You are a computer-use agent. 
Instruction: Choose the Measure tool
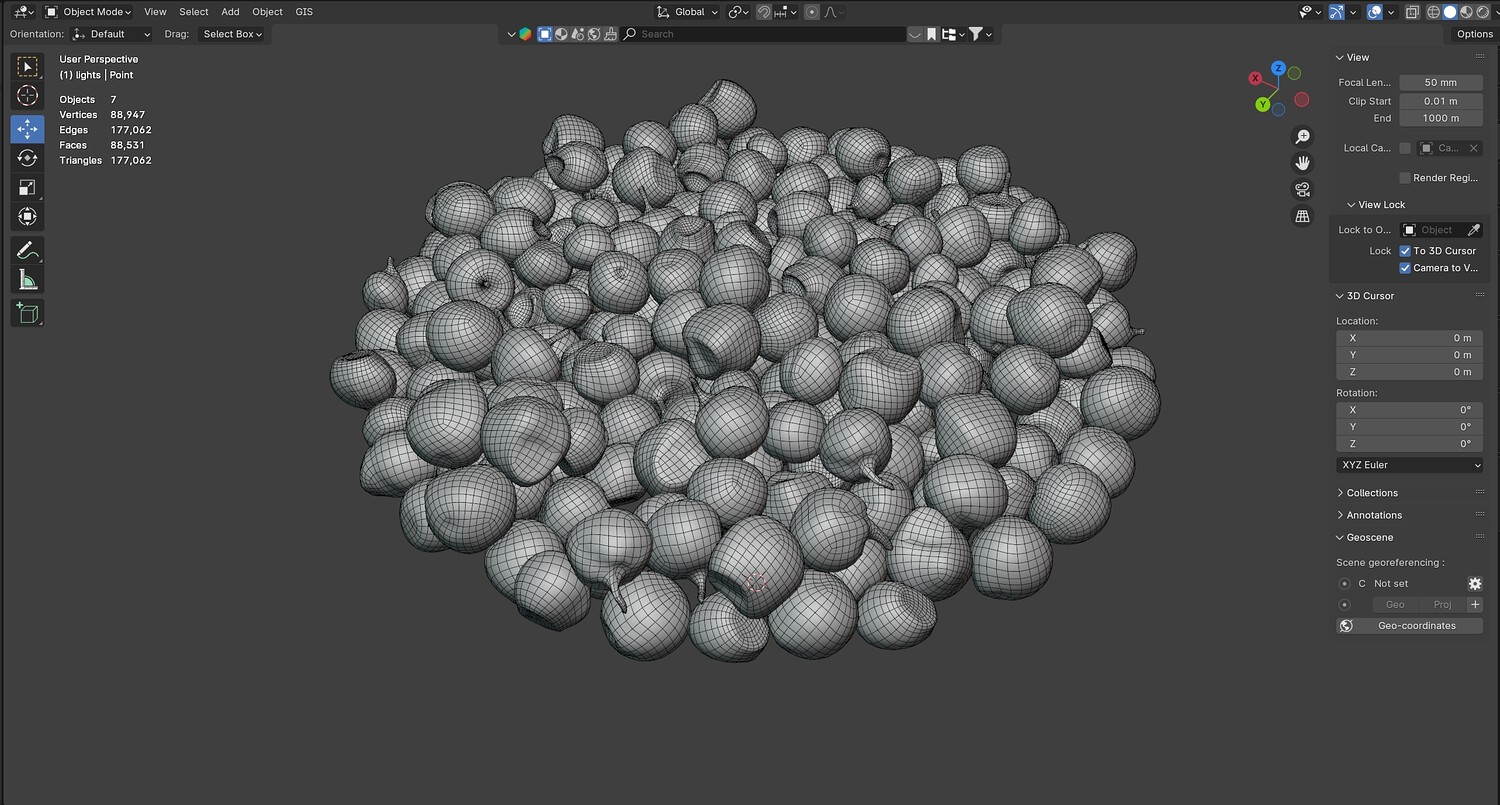[x=27, y=280]
